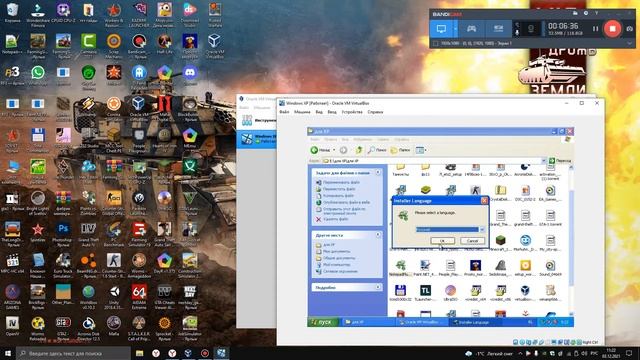Open Worms Armageddon desktop icon
The image size is (640, 360).
tap(139, 264)
